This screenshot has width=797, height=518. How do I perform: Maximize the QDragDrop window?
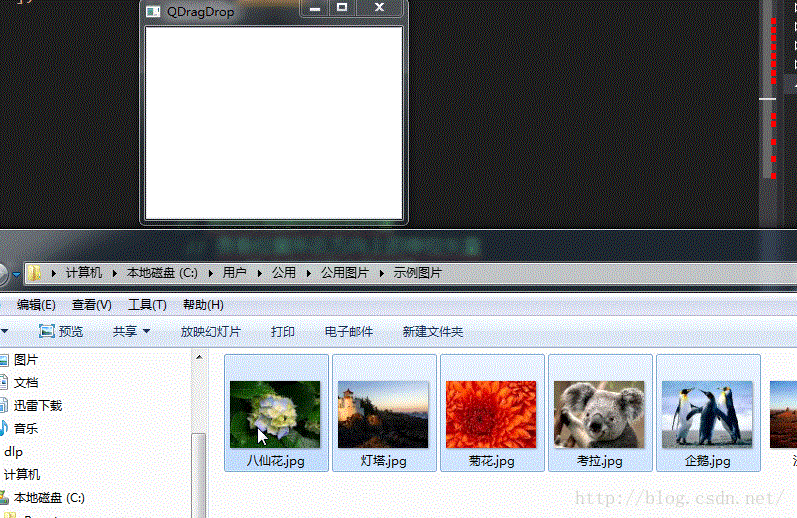point(342,8)
